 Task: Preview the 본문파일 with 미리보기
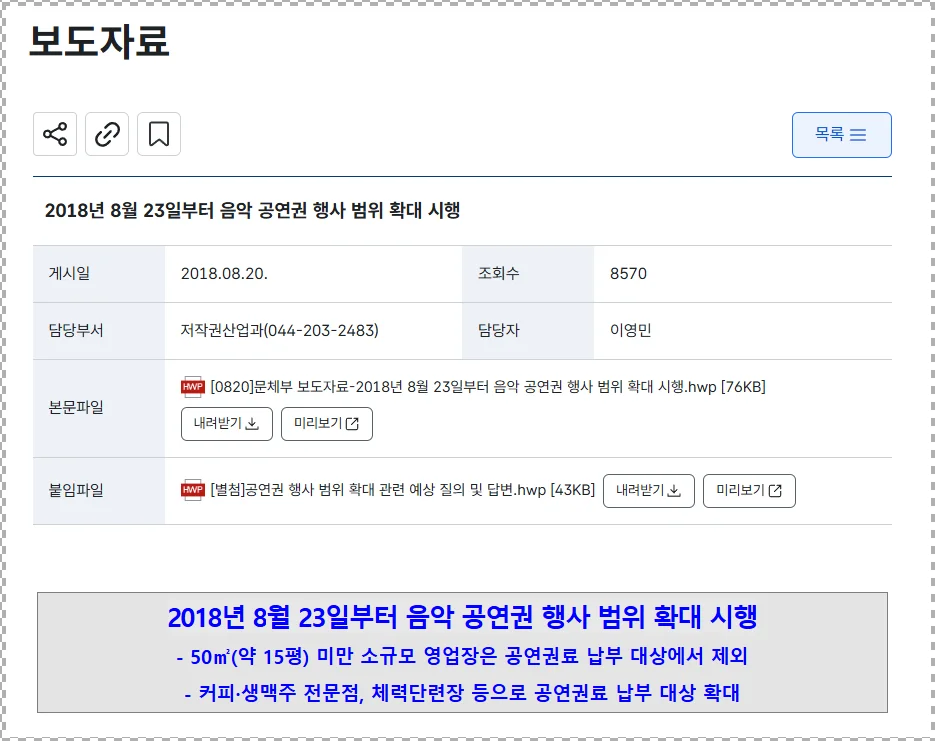click(x=327, y=424)
